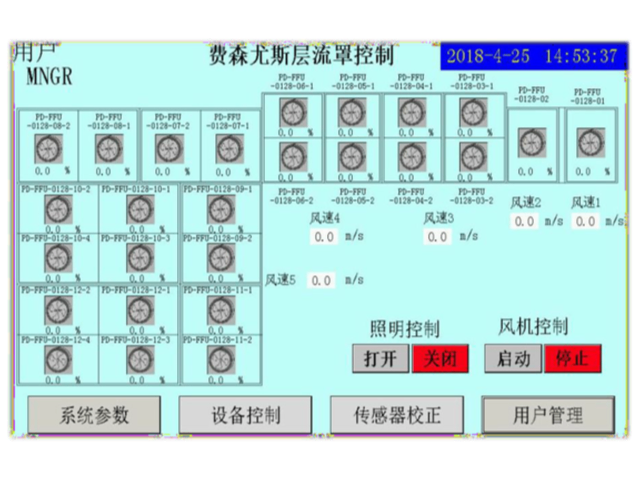Choose the PD-FFU-0128-04-2 fan icon

(413, 158)
